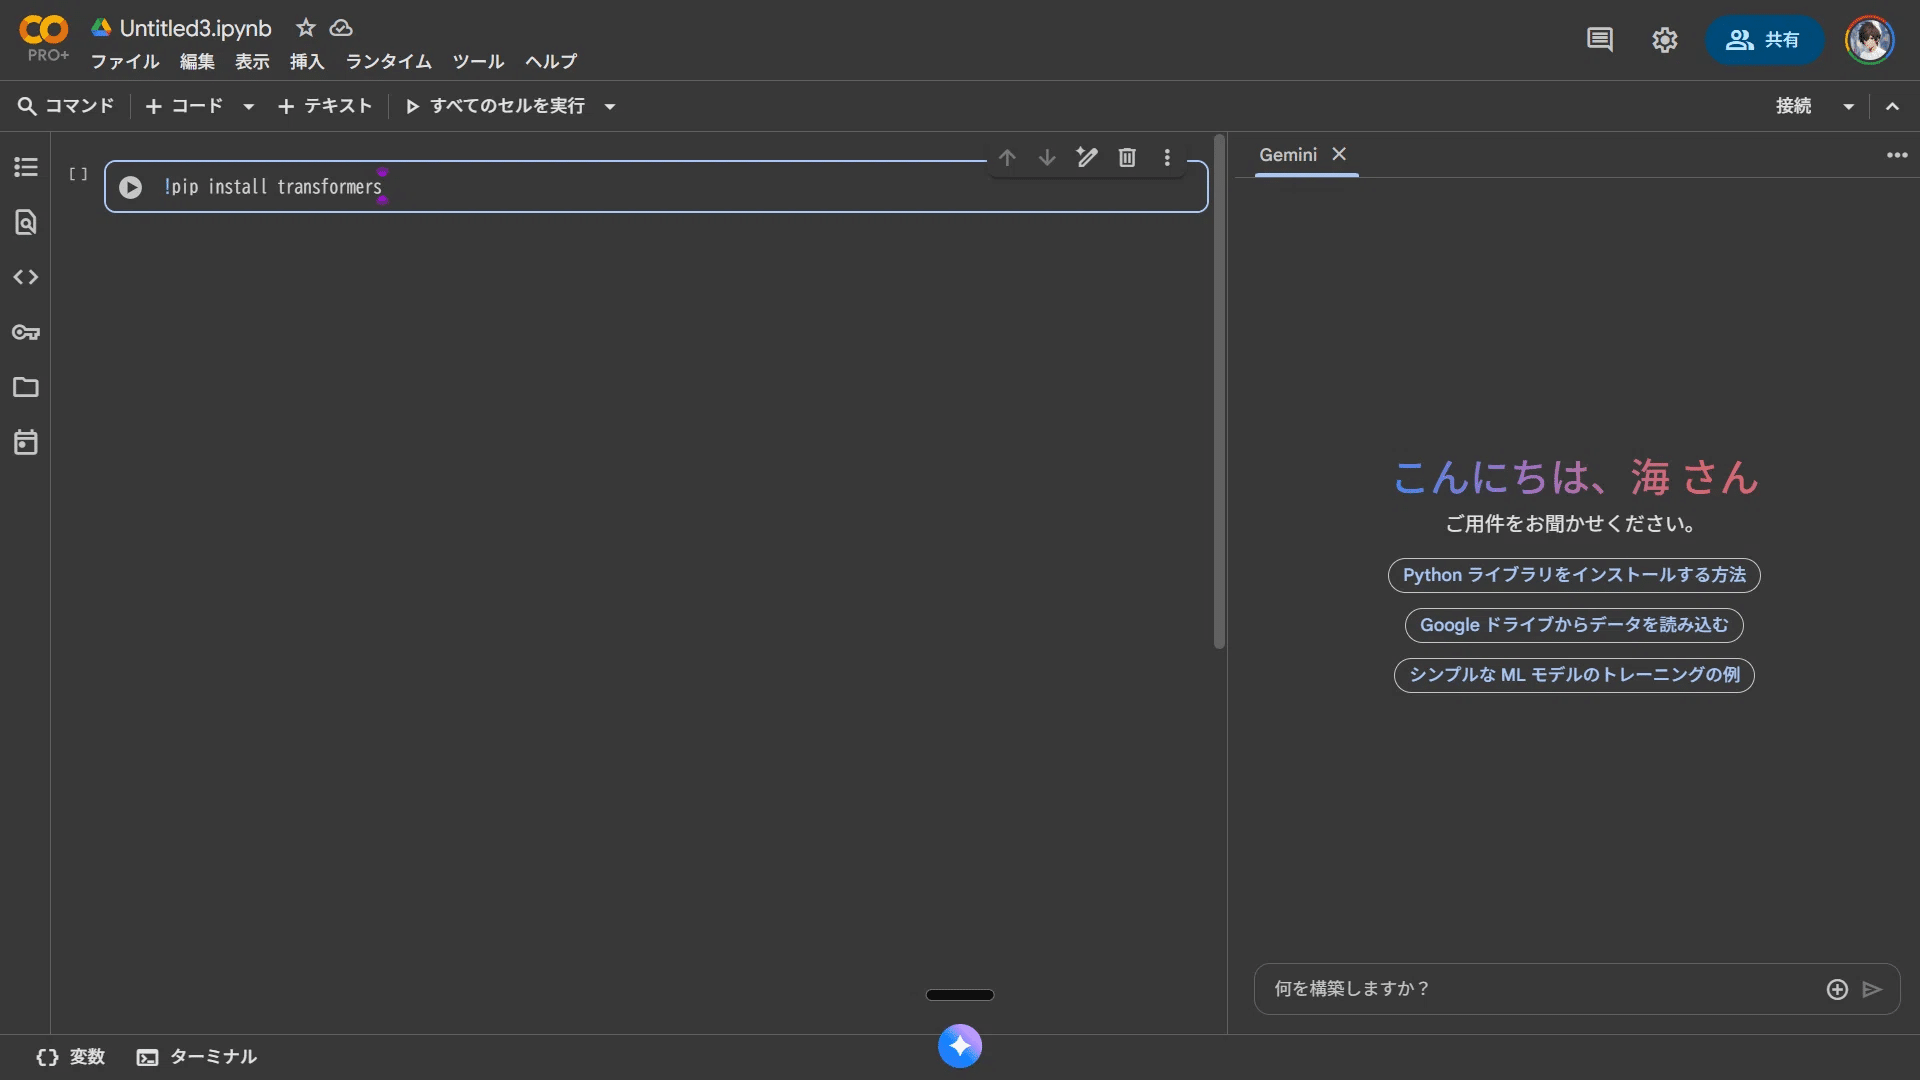The width and height of the screenshot is (1920, 1080).
Task: Open the 変数 variables panel
Action: [70, 1057]
